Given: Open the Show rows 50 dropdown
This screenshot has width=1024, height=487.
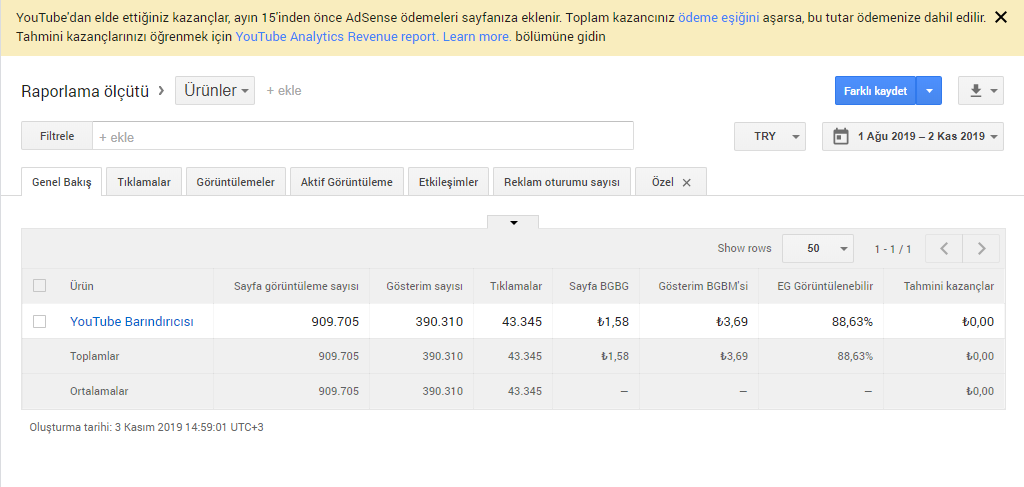Looking at the screenshot, I should tap(818, 248).
